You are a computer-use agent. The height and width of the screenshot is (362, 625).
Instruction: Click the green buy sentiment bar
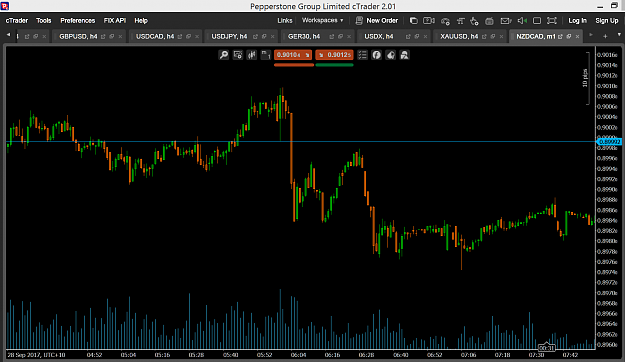click(334, 65)
